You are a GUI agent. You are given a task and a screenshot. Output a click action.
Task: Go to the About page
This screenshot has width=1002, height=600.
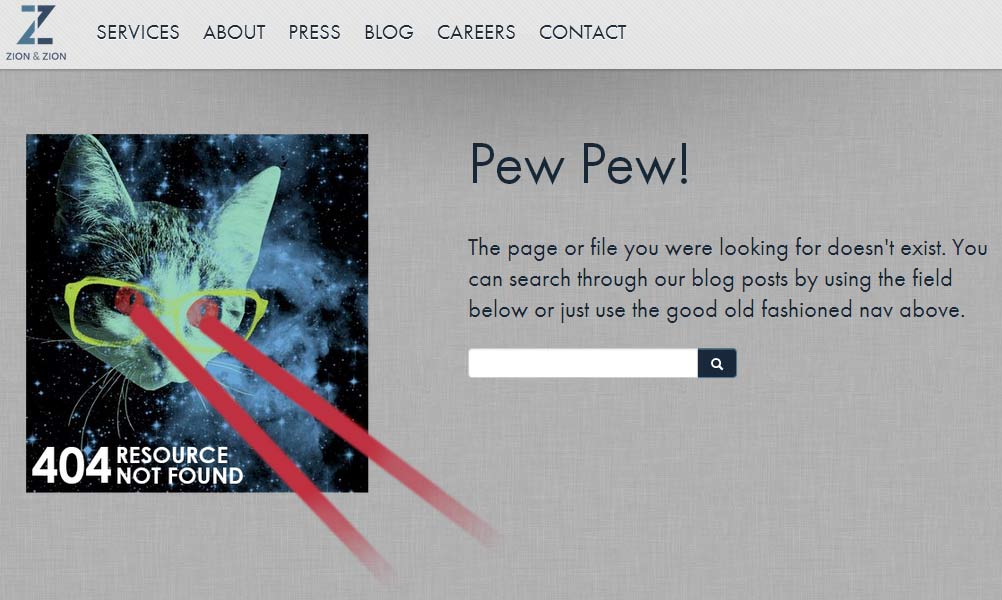[x=234, y=32]
